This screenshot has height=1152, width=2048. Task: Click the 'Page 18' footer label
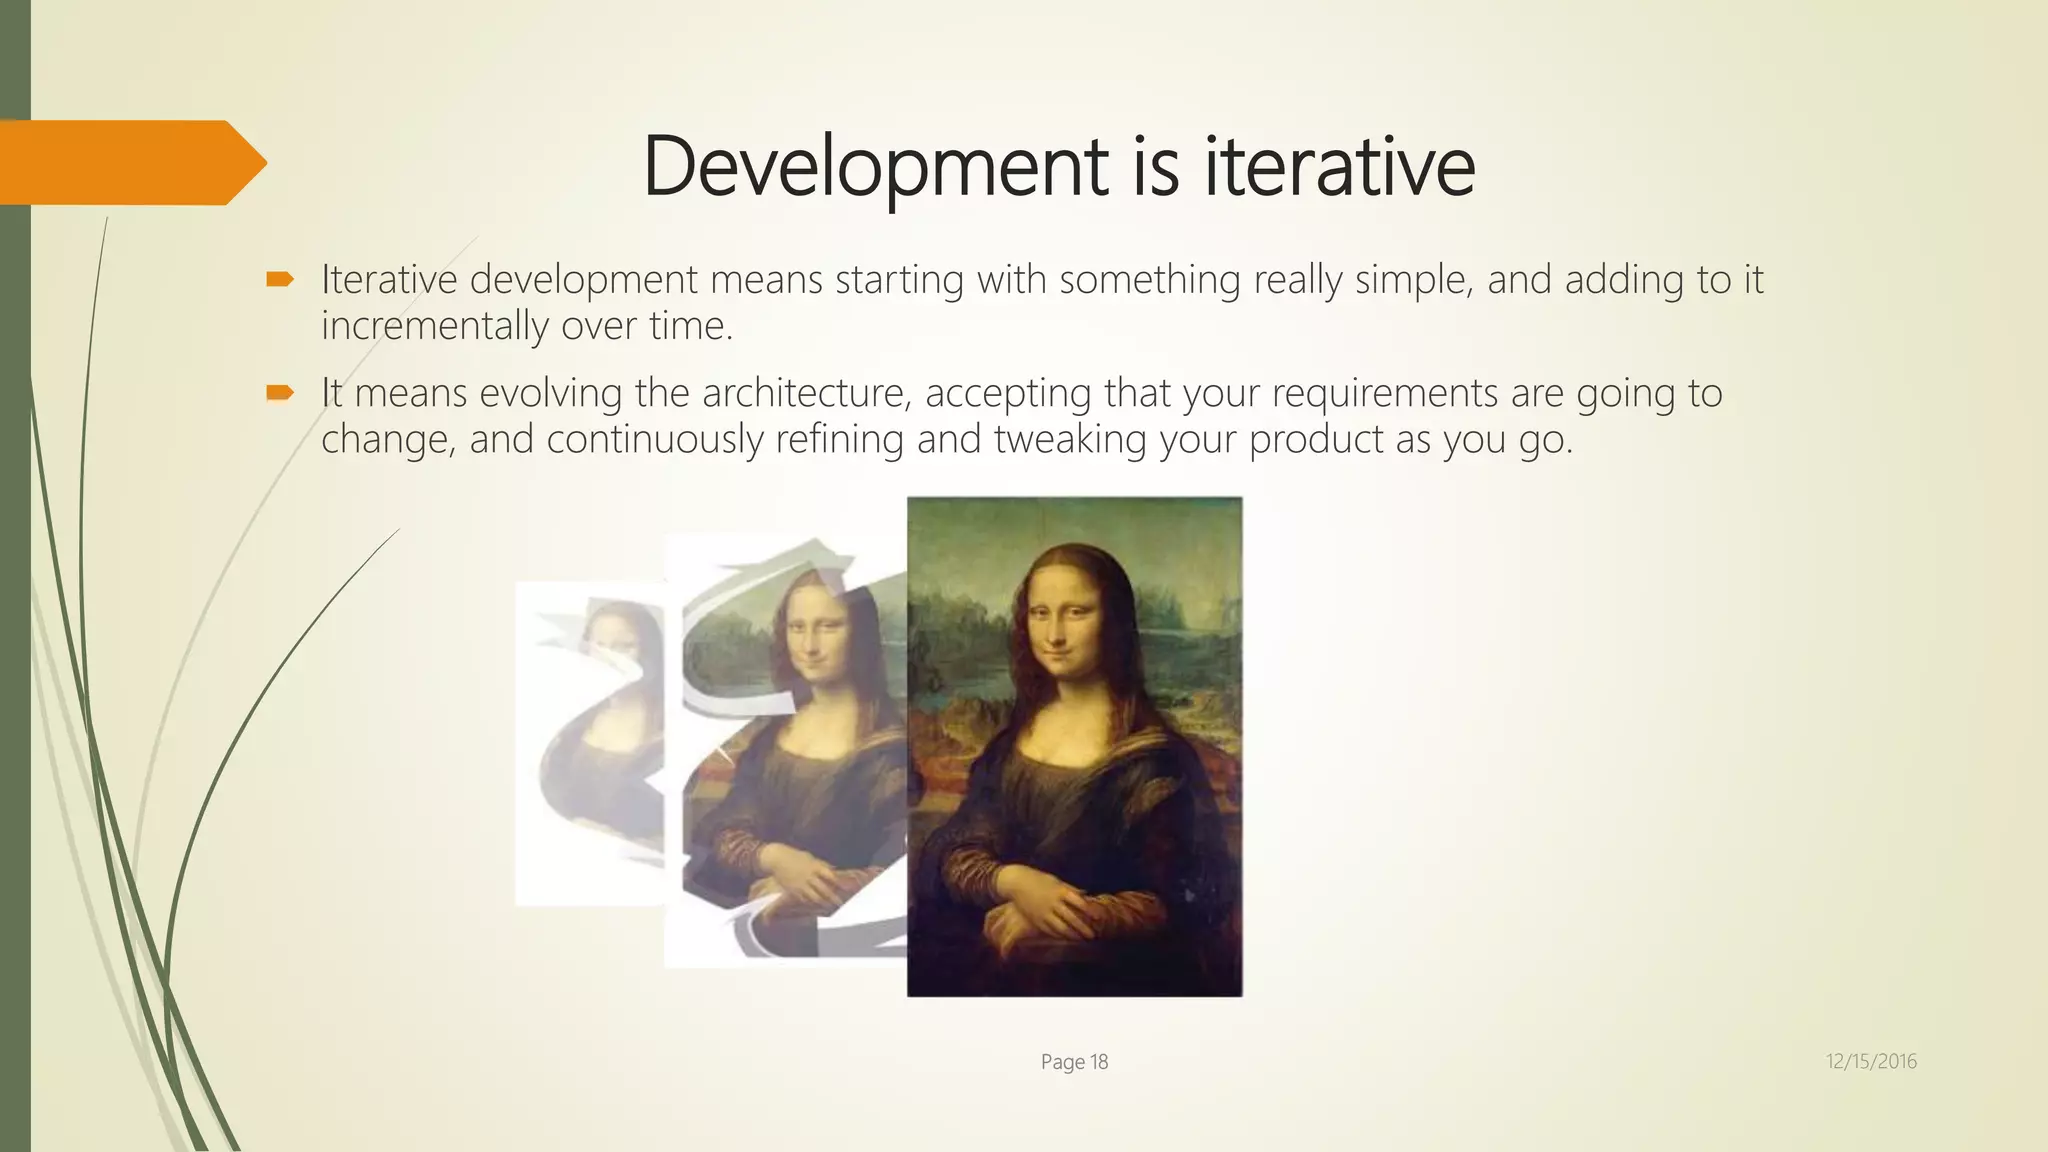[1074, 1062]
